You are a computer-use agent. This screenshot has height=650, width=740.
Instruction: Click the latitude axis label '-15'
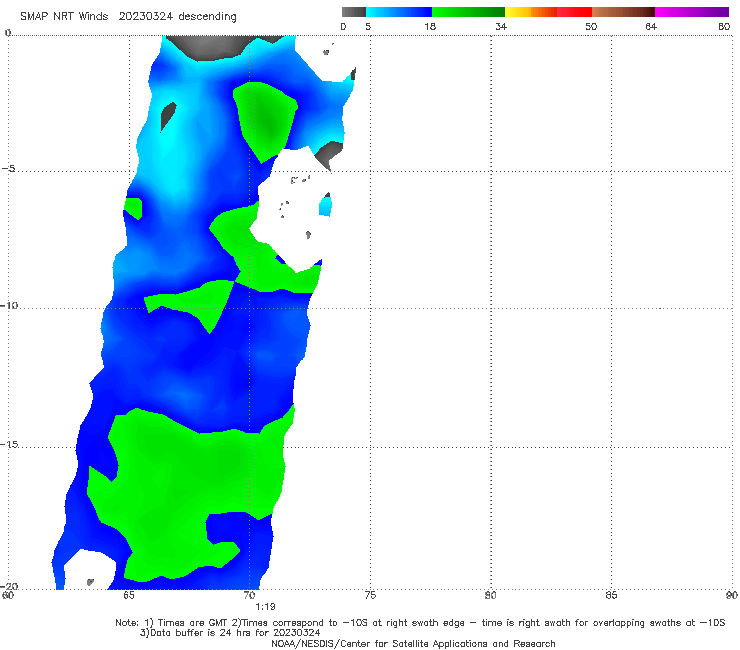point(9,444)
